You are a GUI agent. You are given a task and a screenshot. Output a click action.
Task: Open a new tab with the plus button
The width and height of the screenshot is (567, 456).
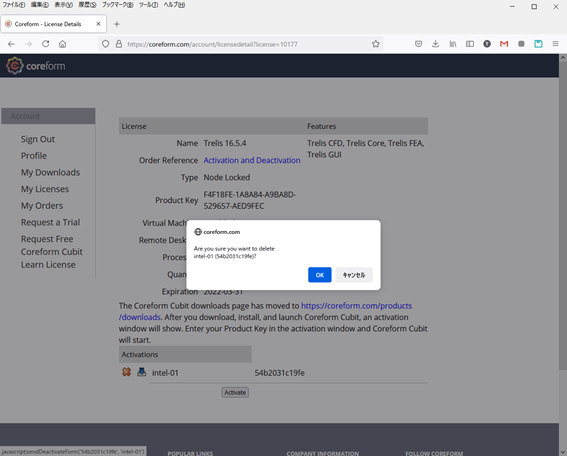(116, 24)
